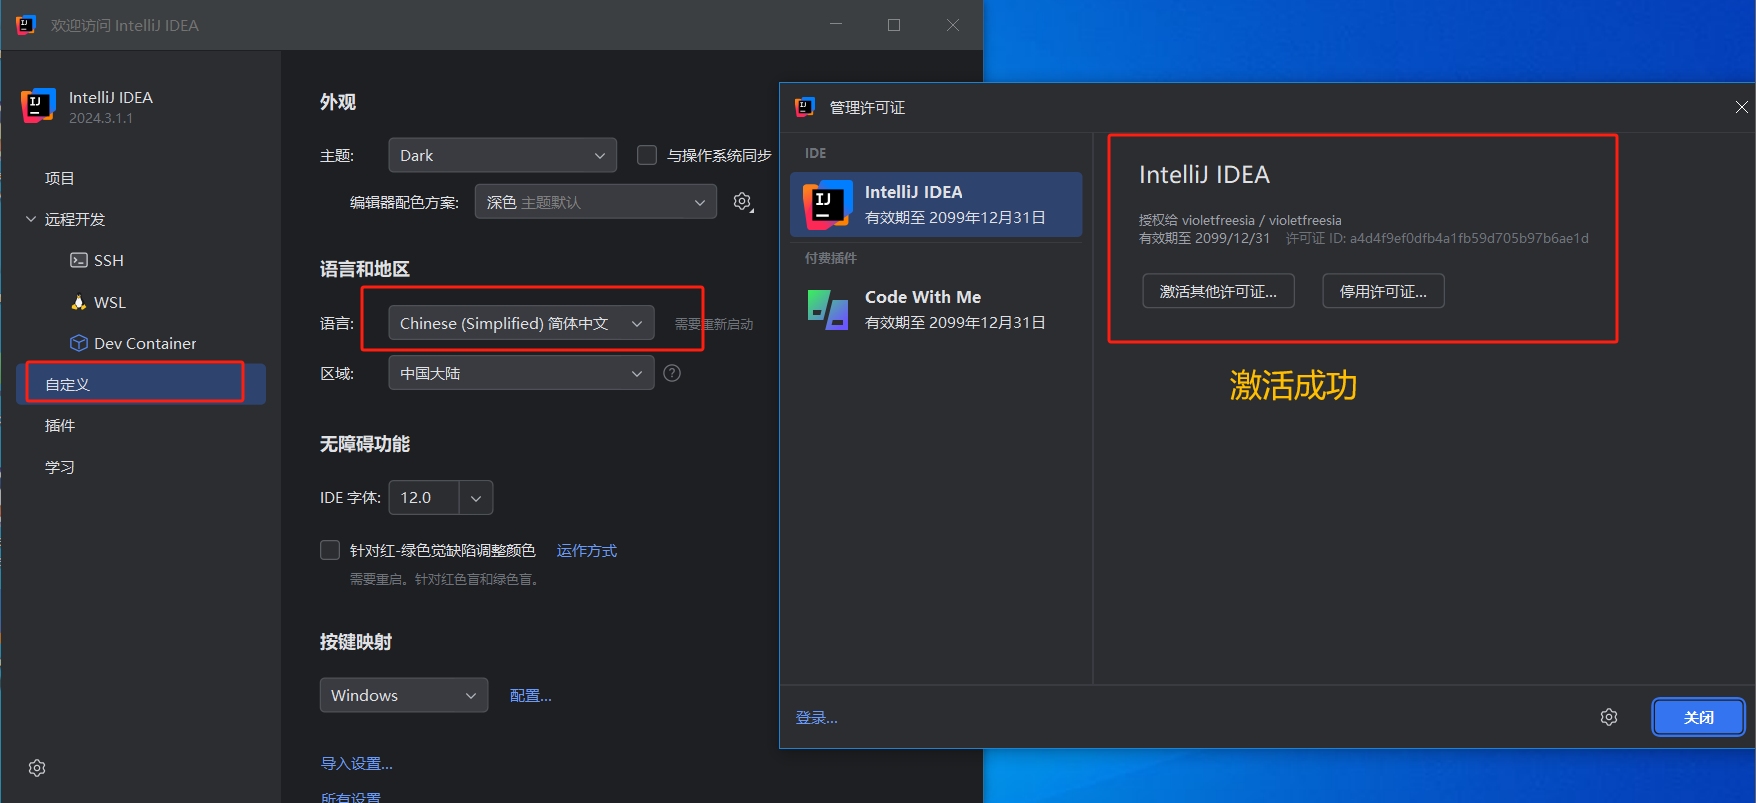Viewport: 1756px width, 803px height.
Task: Click 激活其他许可证... button
Action: click(1218, 291)
